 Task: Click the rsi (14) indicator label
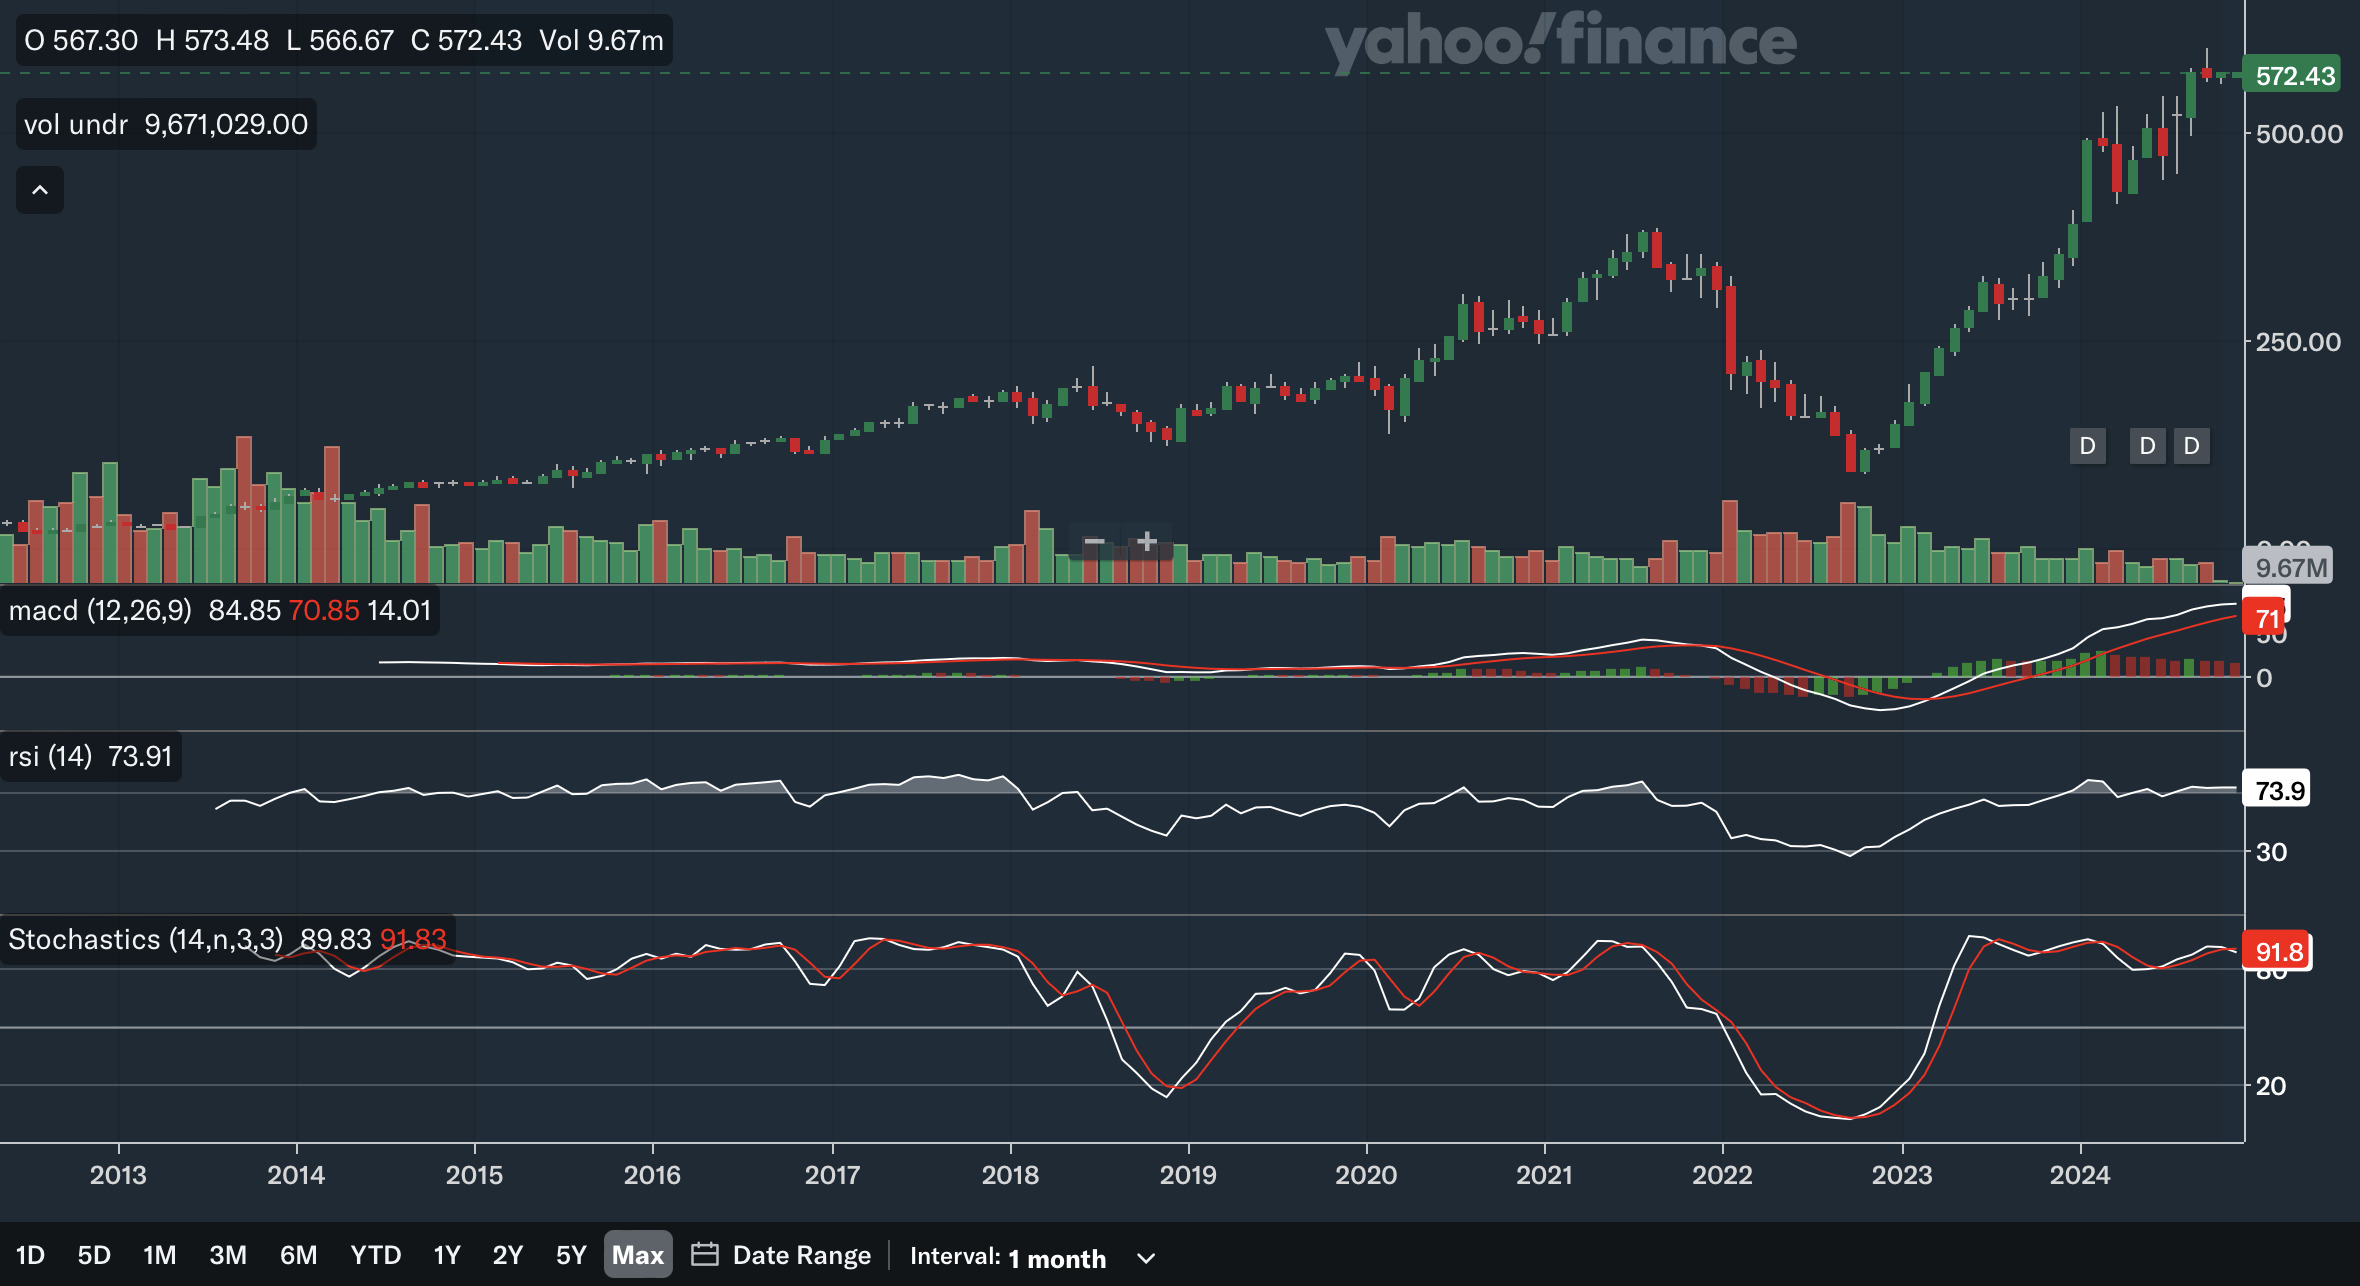[50, 756]
